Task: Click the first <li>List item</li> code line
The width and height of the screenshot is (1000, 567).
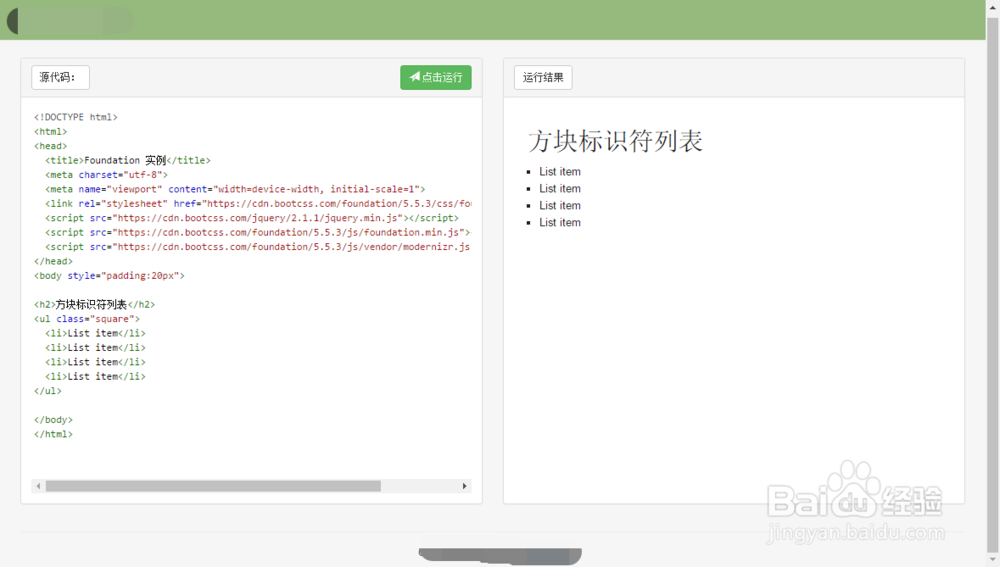Action: pos(95,333)
